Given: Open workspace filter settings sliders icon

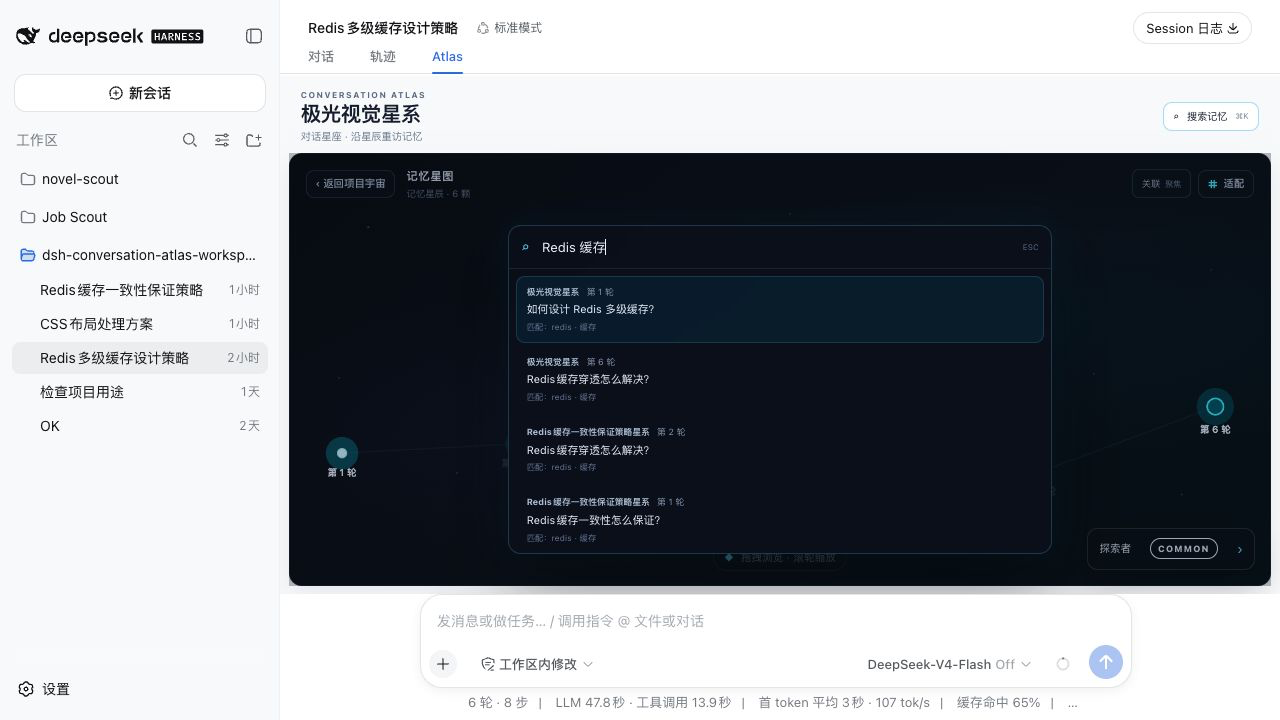Looking at the screenshot, I should [222, 140].
